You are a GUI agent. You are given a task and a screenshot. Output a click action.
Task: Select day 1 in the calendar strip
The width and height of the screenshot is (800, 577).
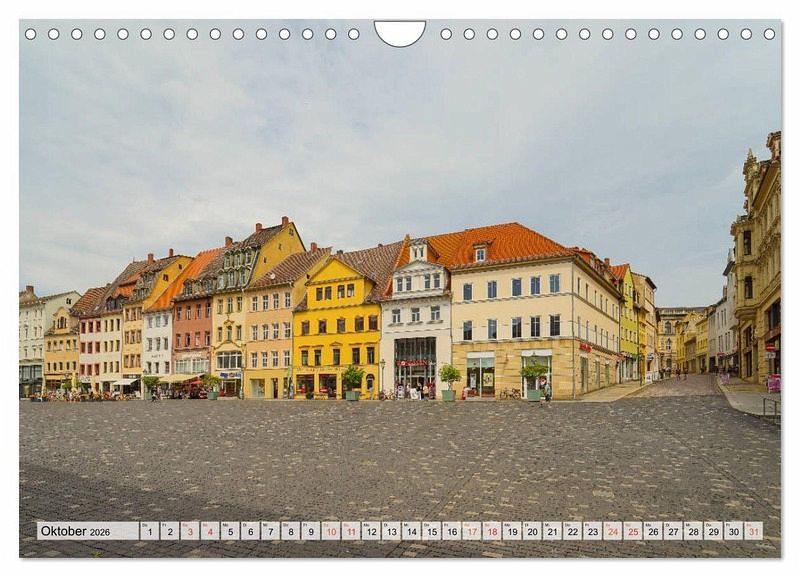pyautogui.click(x=149, y=531)
